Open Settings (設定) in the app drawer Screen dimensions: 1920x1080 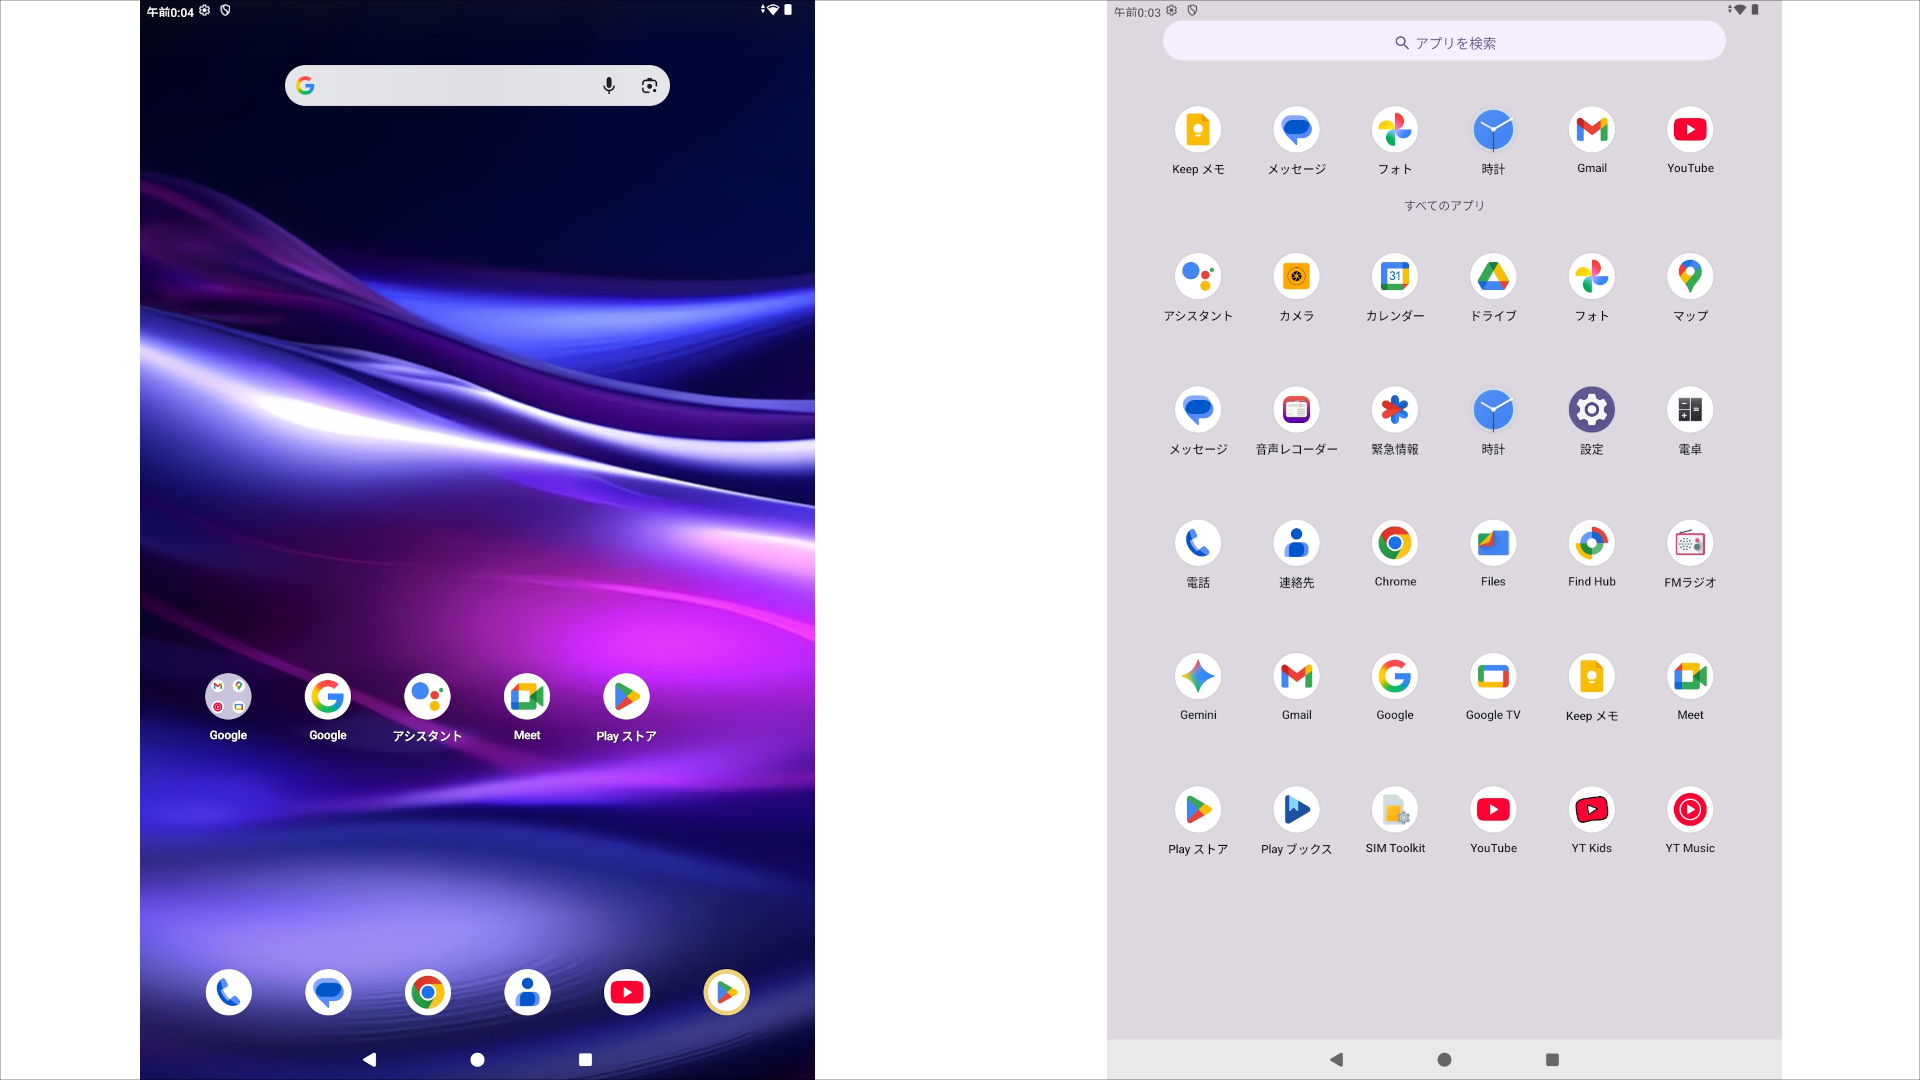pos(1591,410)
